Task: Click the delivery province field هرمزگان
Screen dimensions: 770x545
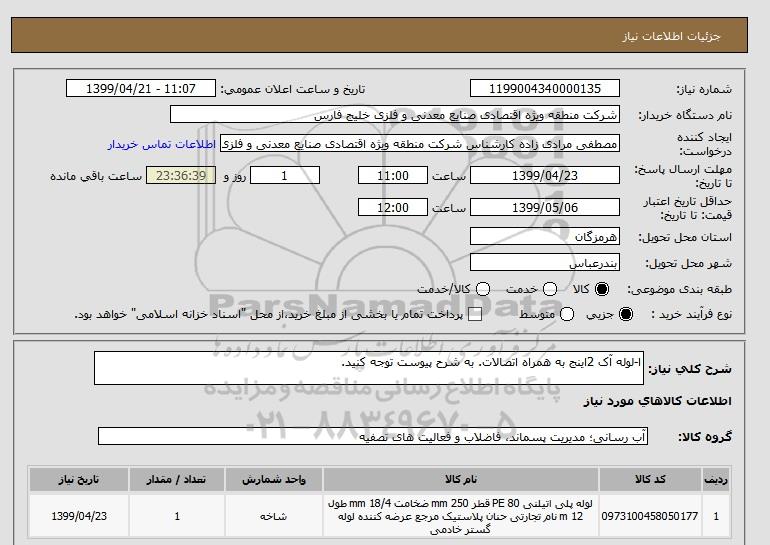Action: pyautogui.click(x=545, y=236)
